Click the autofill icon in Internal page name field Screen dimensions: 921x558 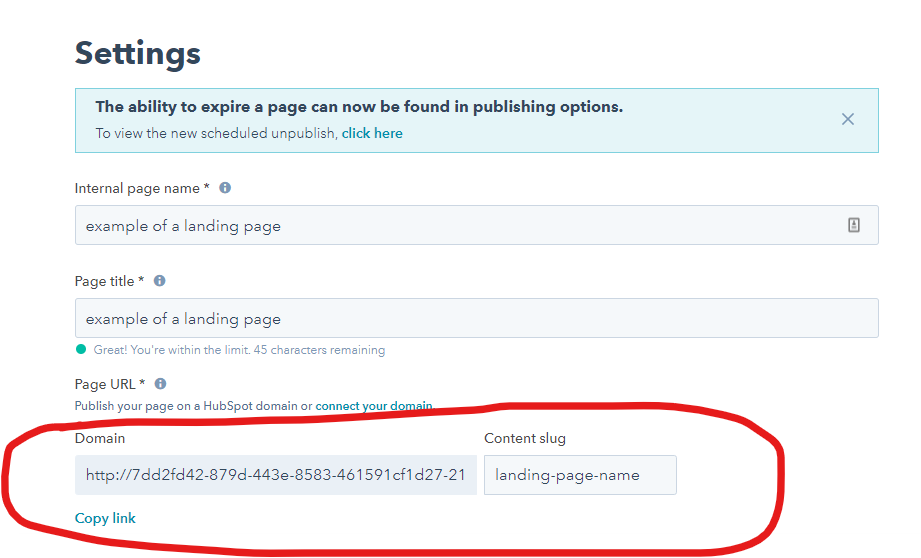853,225
